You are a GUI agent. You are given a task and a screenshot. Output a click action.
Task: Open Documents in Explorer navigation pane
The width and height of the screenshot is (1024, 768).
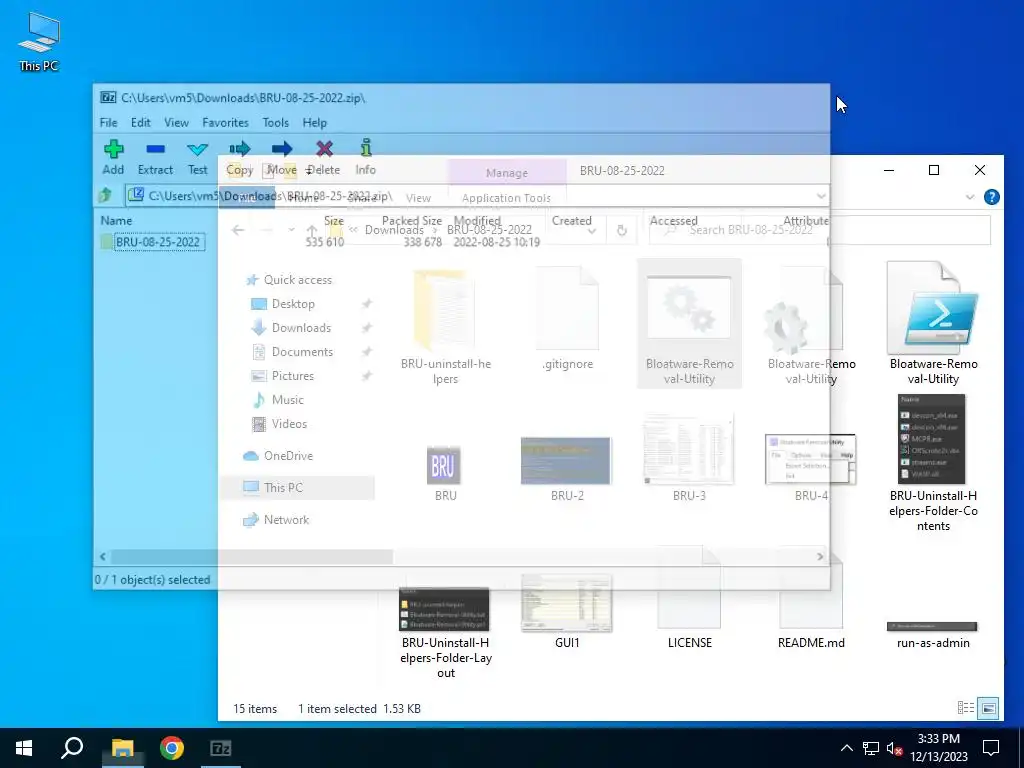coord(302,352)
